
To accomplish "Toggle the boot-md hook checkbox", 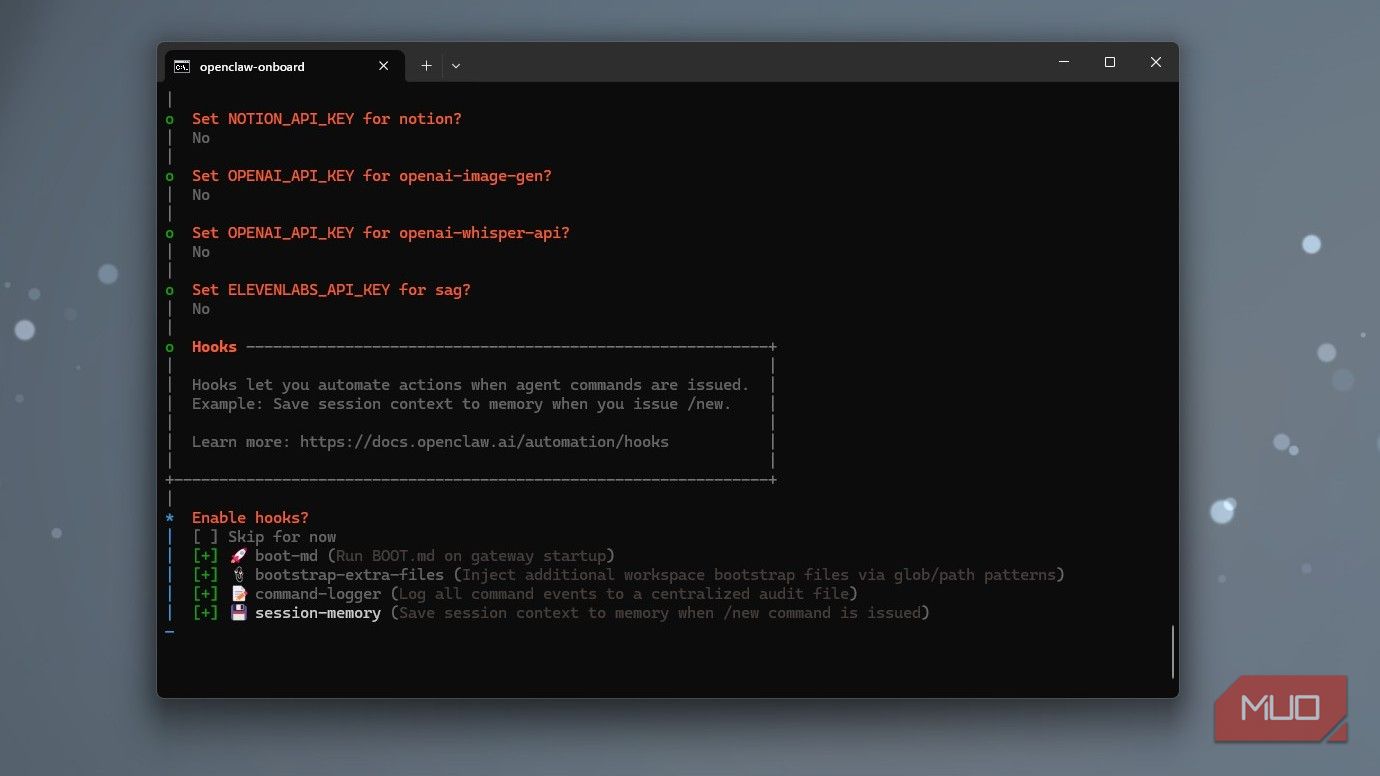I will click(x=205, y=556).
